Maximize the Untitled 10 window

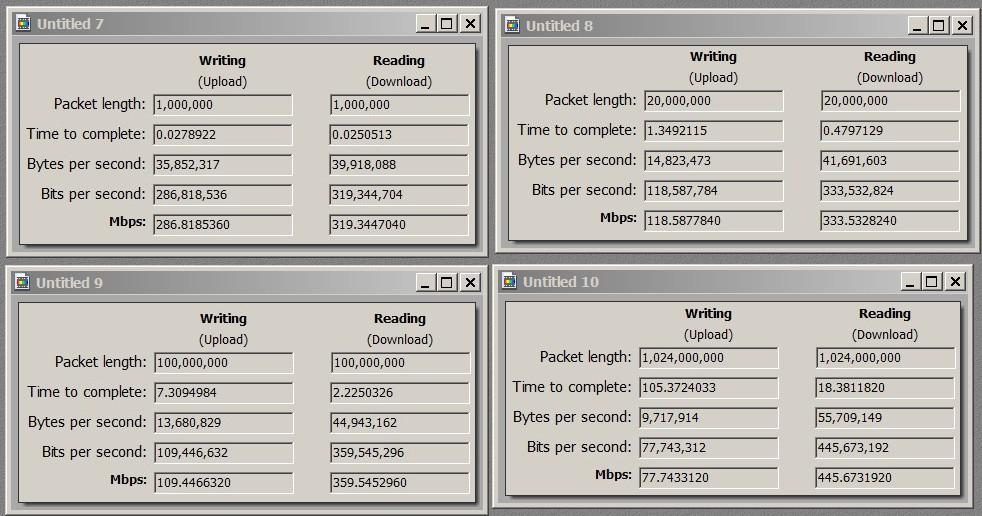[932, 282]
